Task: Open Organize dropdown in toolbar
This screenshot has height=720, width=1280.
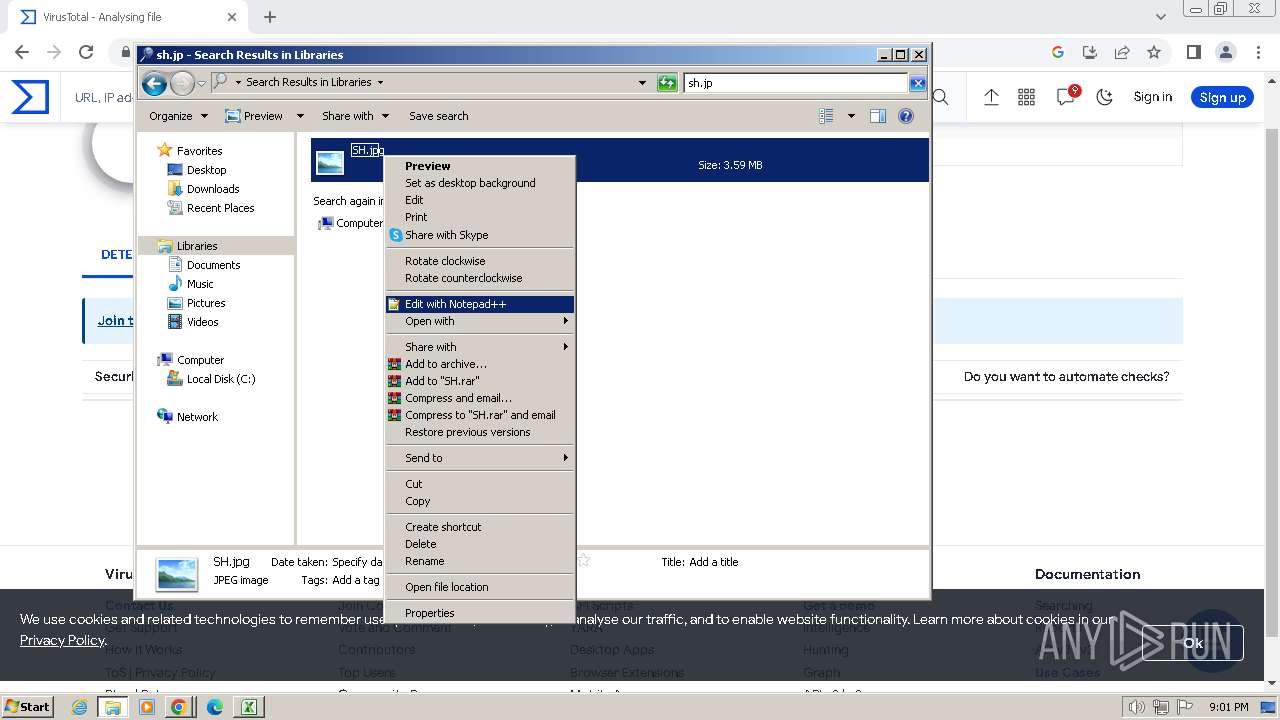Action: click(x=178, y=116)
